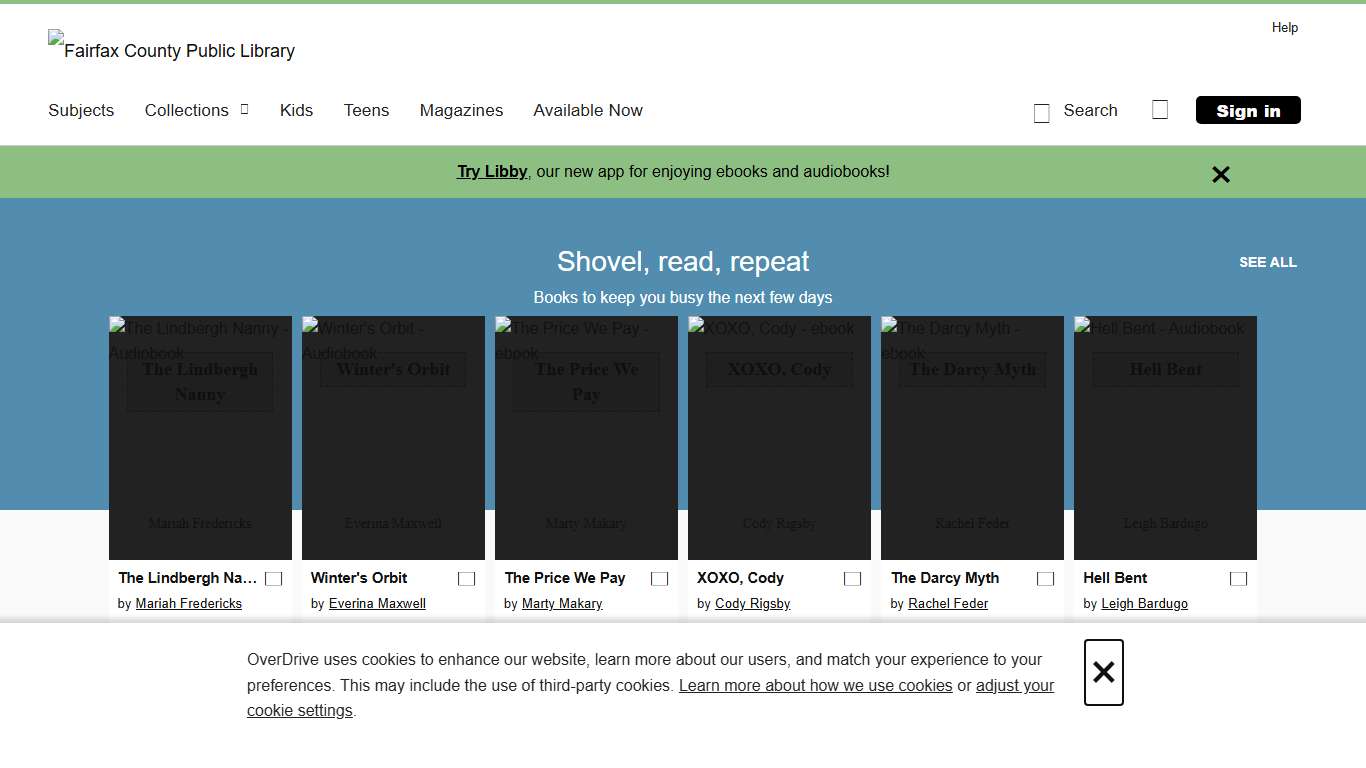Open the search magnifier icon in header
This screenshot has height=768, width=1366.
tap(1041, 112)
